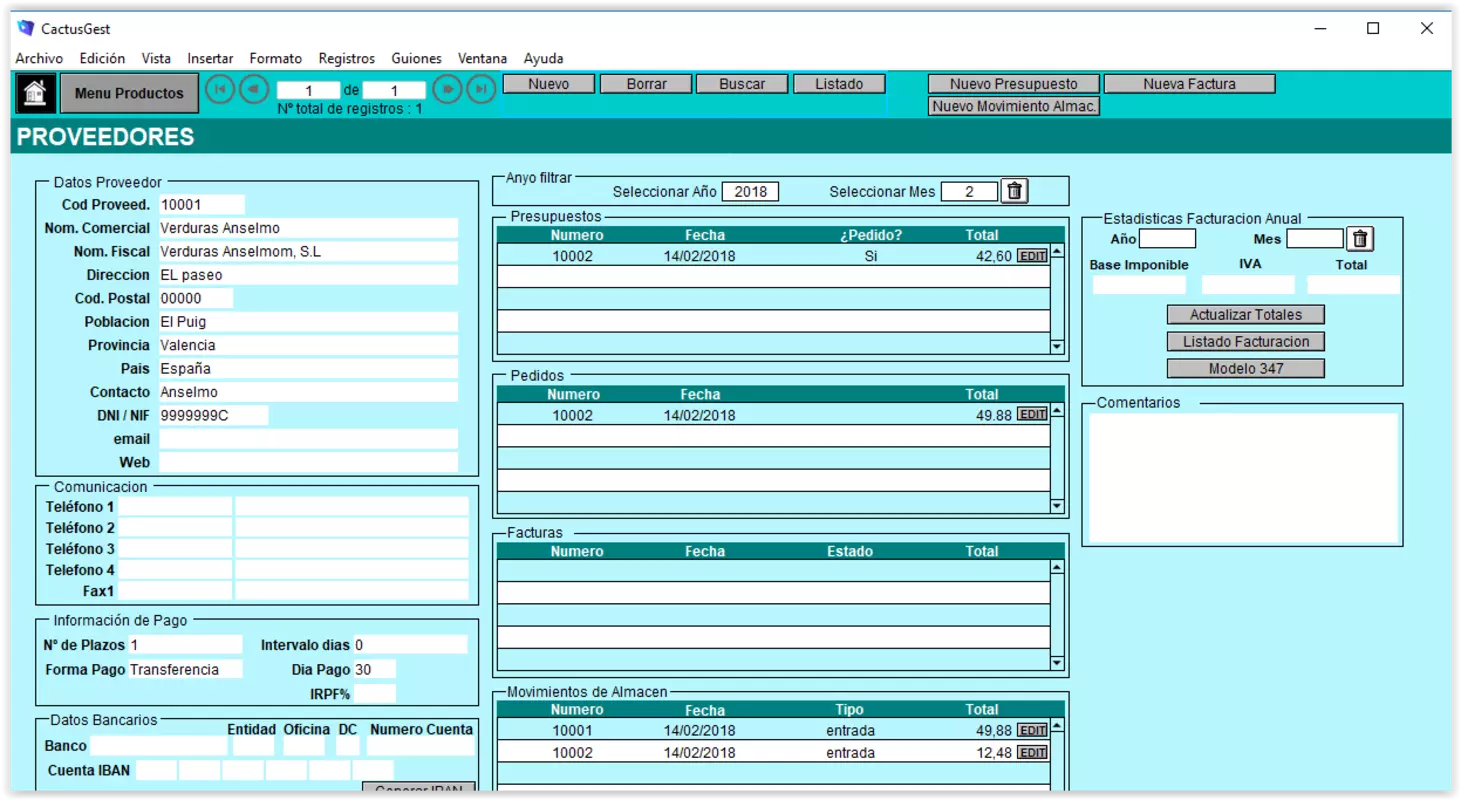Click the empty Web field
Viewport: 1461px width, 800px height.
click(x=308, y=462)
